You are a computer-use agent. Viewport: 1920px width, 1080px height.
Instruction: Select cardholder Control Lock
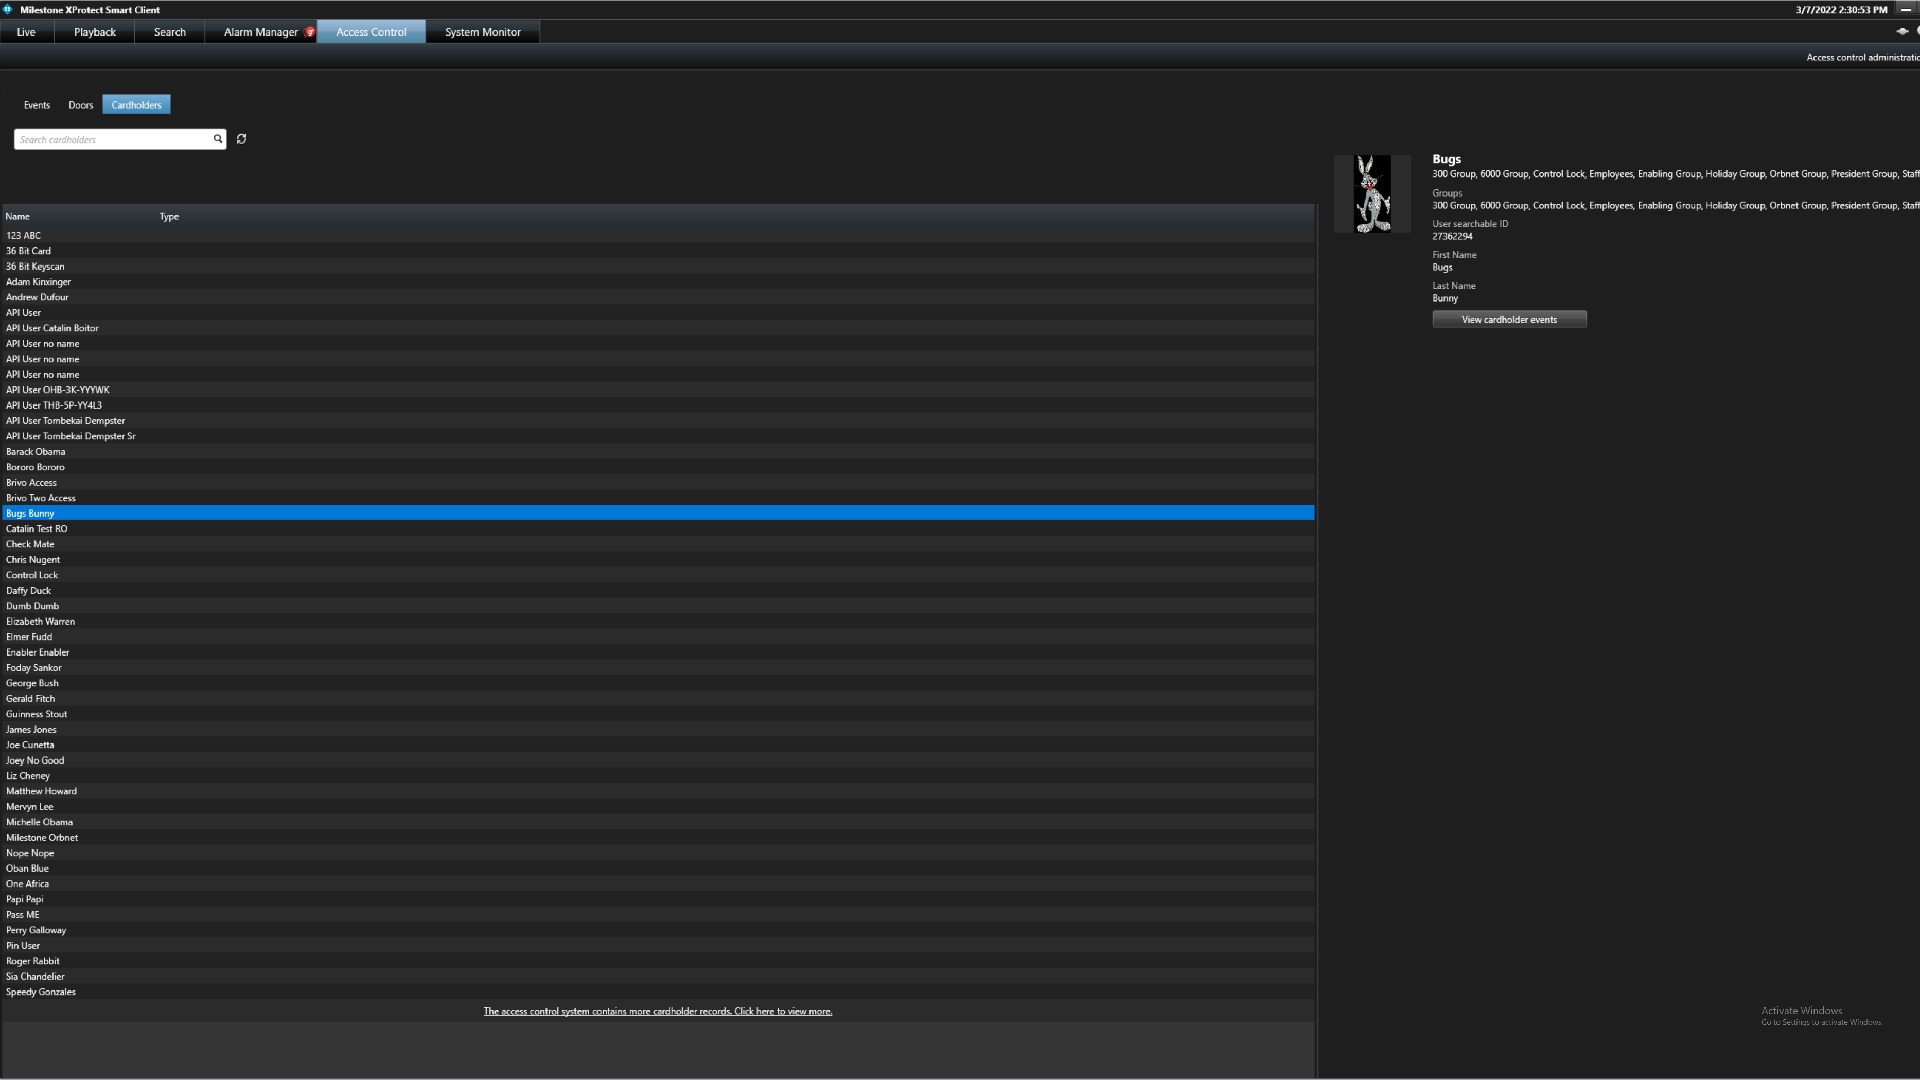[658, 575]
